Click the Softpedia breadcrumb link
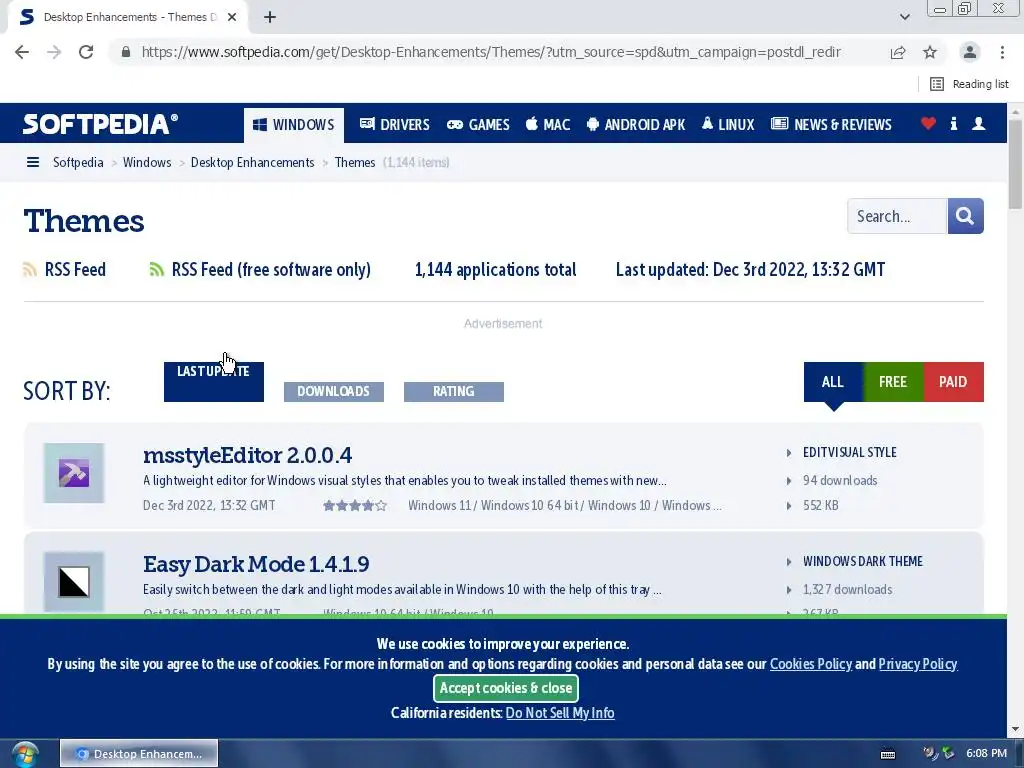The height and width of the screenshot is (768, 1024). (78, 162)
